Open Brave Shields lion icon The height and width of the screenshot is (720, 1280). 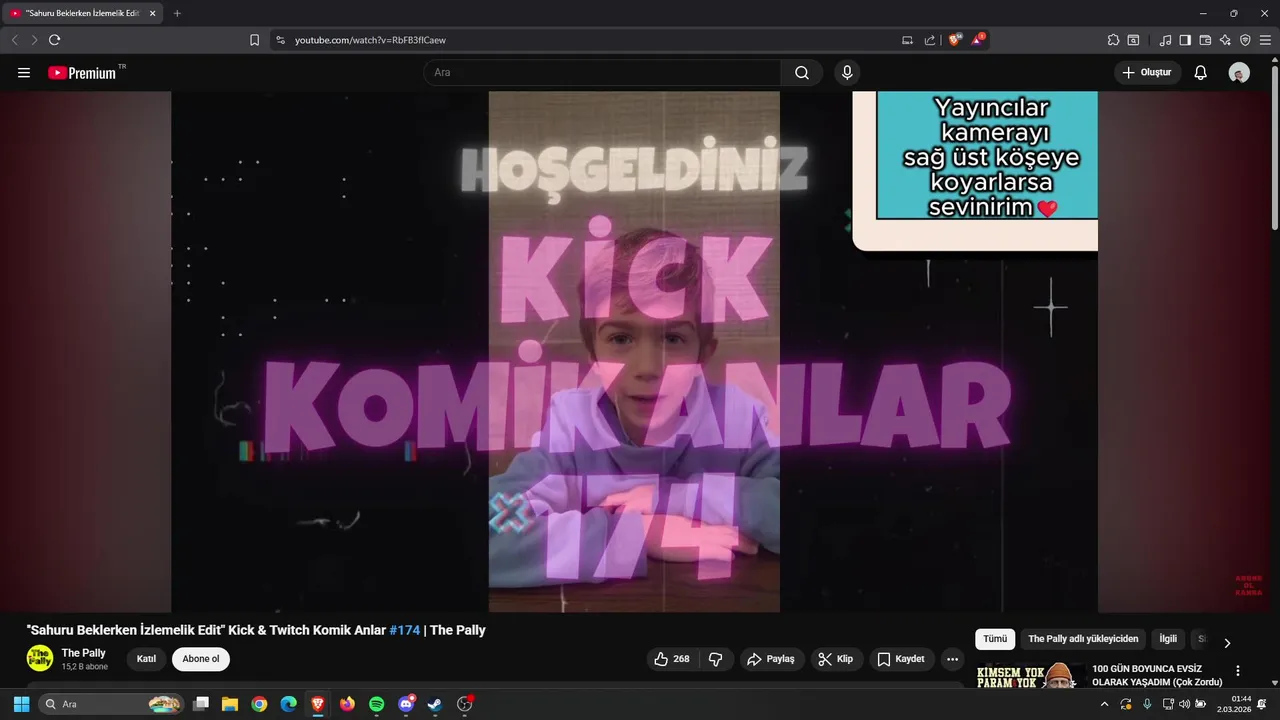click(x=955, y=40)
